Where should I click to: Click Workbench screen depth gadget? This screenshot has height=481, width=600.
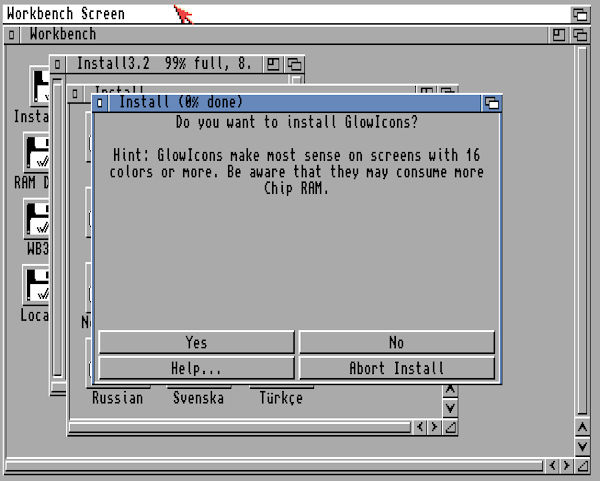580,14
